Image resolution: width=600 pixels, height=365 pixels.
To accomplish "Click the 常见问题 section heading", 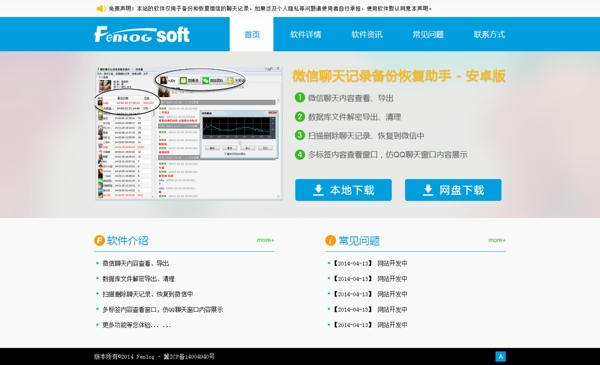I will coord(359,241).
